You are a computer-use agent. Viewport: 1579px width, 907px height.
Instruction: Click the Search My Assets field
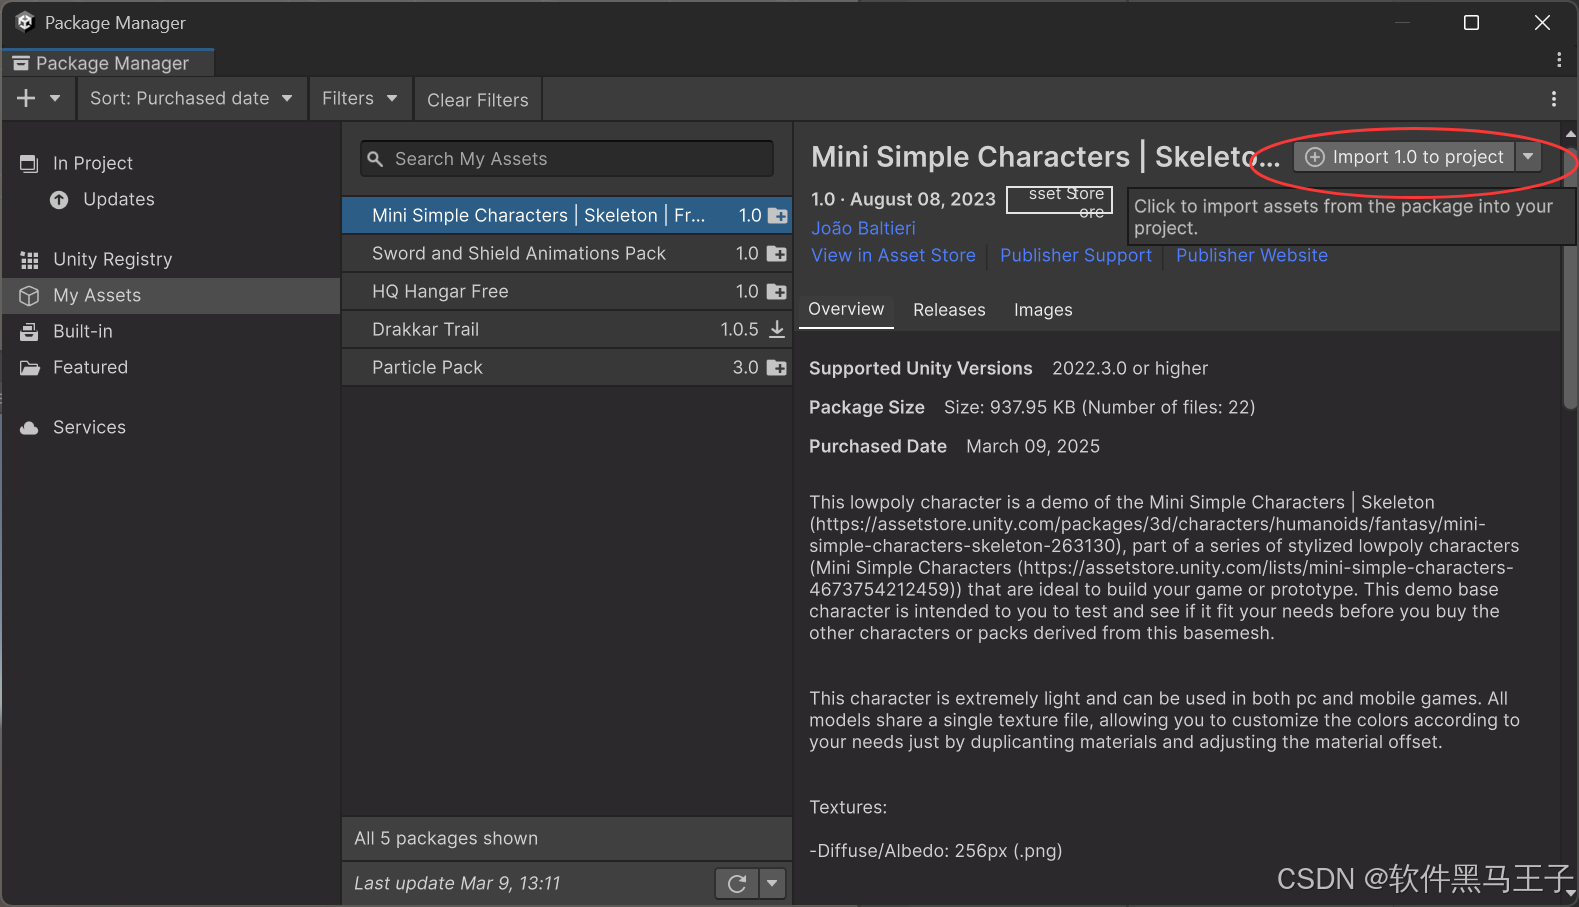pyautogui.click(x=567, y=159)
